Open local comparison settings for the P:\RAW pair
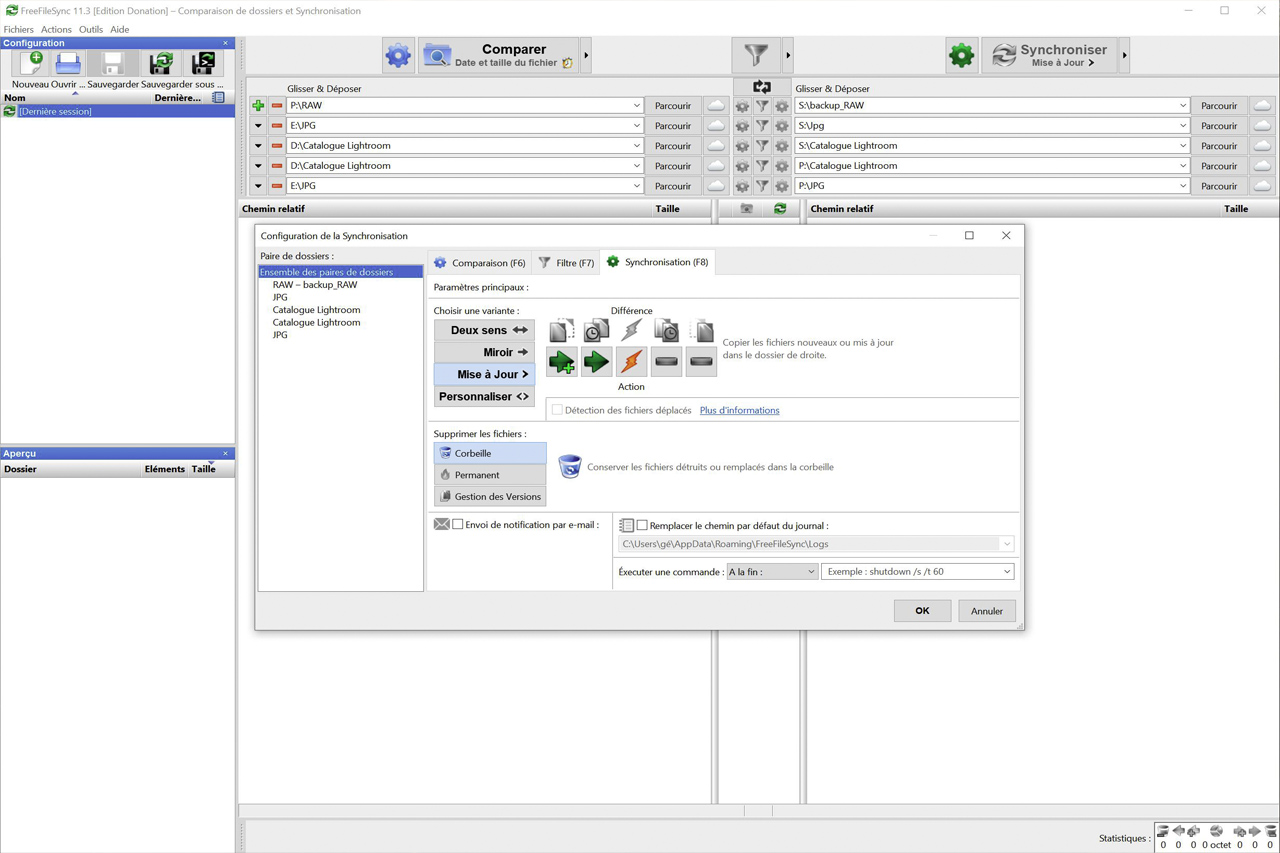 click(742, 106)
